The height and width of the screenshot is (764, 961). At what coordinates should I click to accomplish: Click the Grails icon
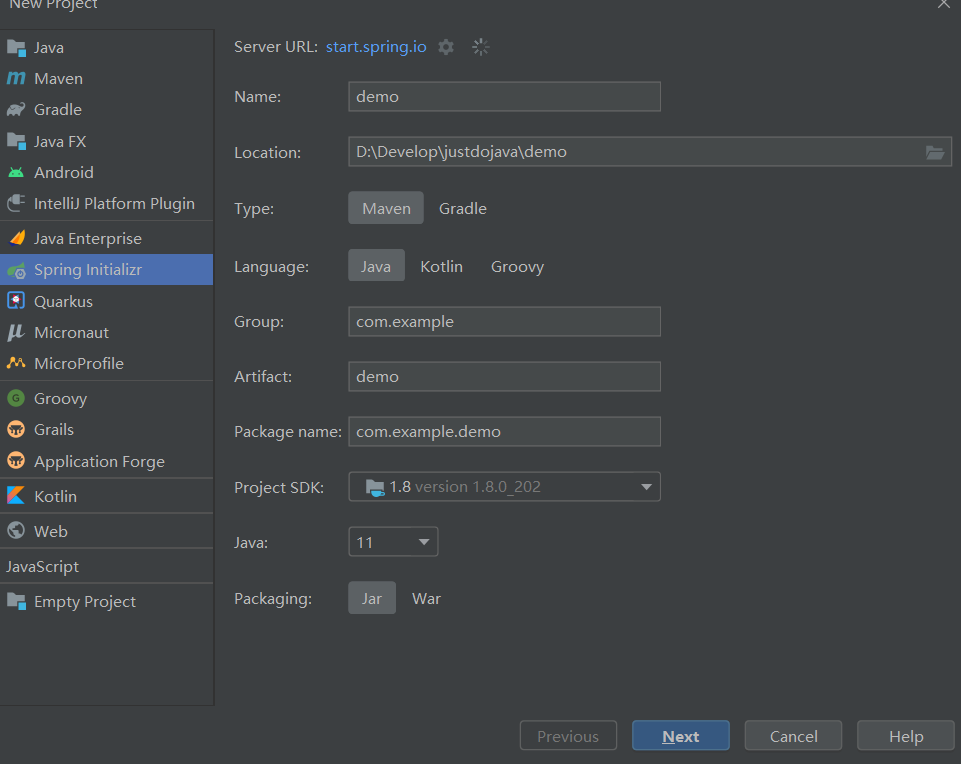click(16, 429)
